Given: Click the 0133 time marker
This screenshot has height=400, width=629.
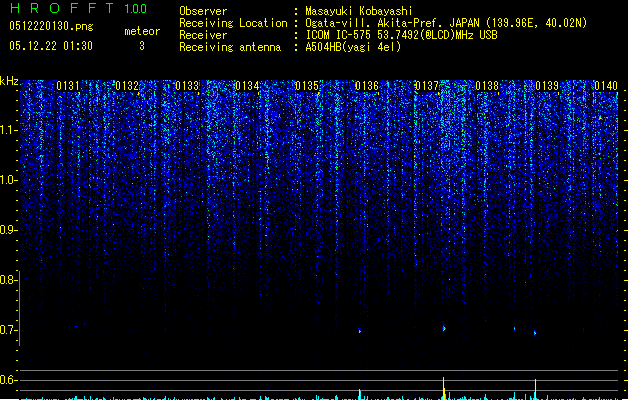Looking at the screenshot, I should pyautogui.click(x=187, y=86).
